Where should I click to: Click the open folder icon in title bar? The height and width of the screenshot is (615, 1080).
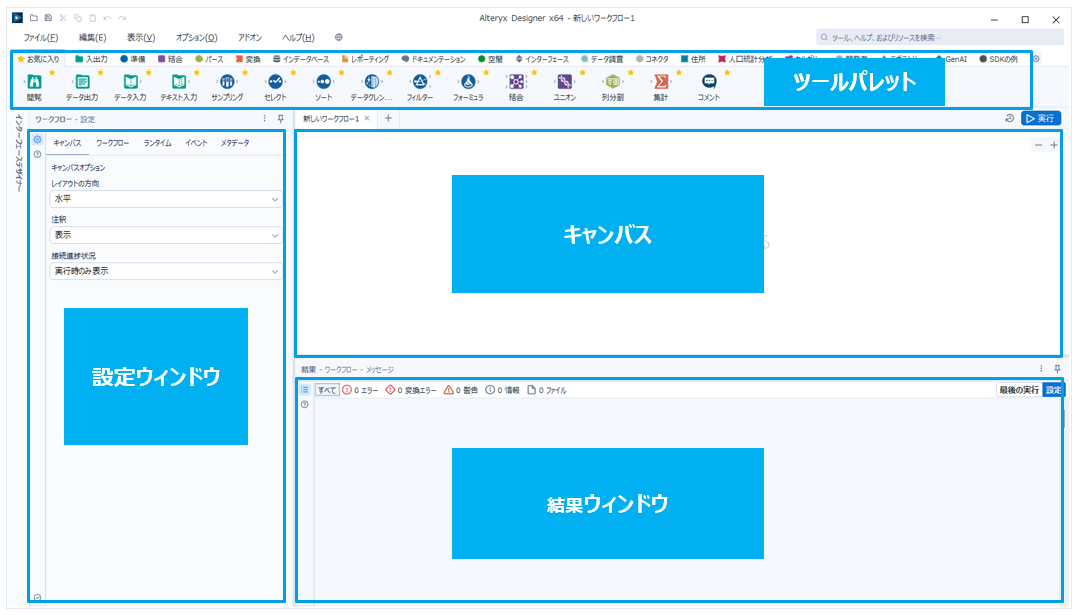pyautogui.click(x=33, y=18)
